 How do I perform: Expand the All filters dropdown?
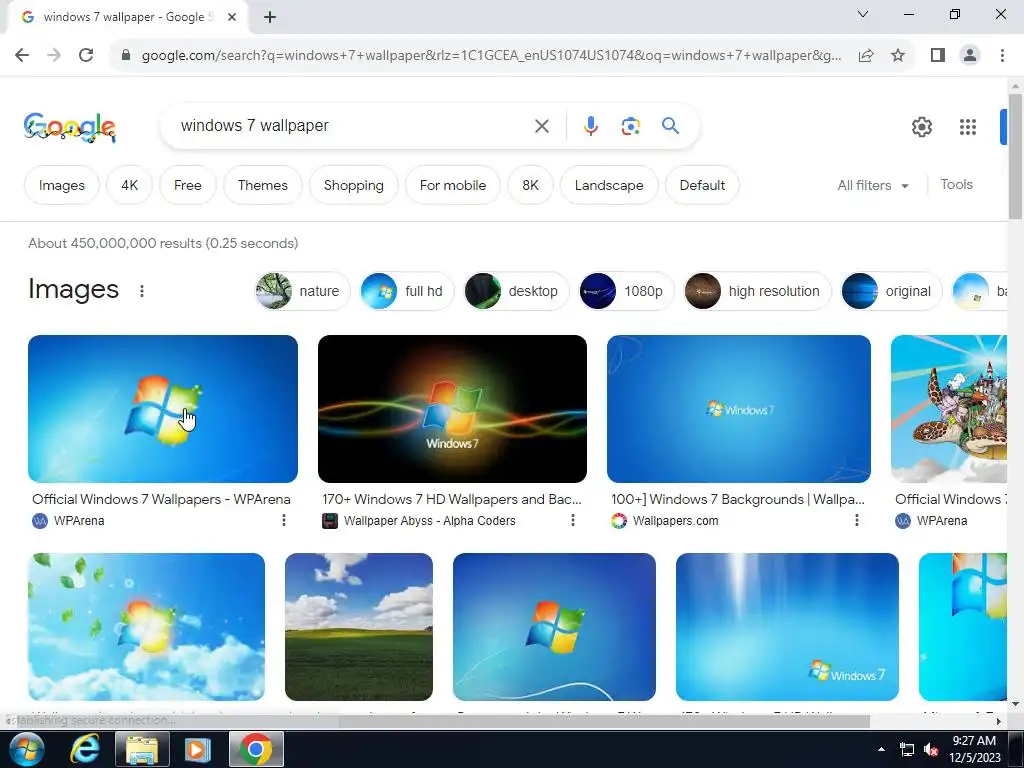click(873, 185)
